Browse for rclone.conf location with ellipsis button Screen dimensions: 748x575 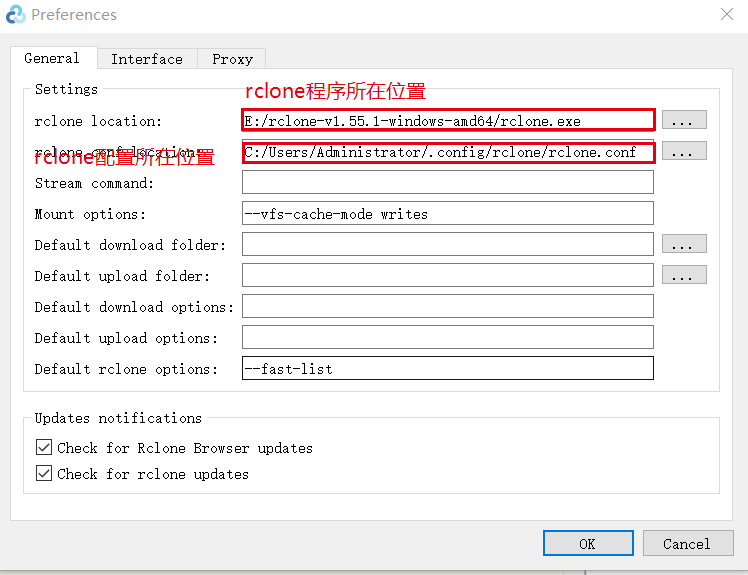pos(684,151)
